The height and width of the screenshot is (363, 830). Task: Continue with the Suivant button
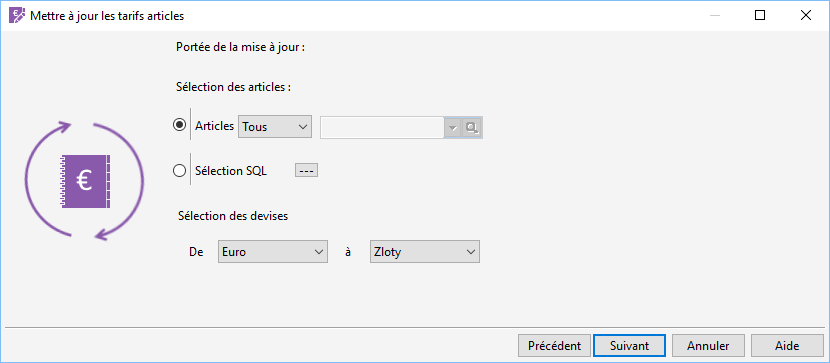629,346
